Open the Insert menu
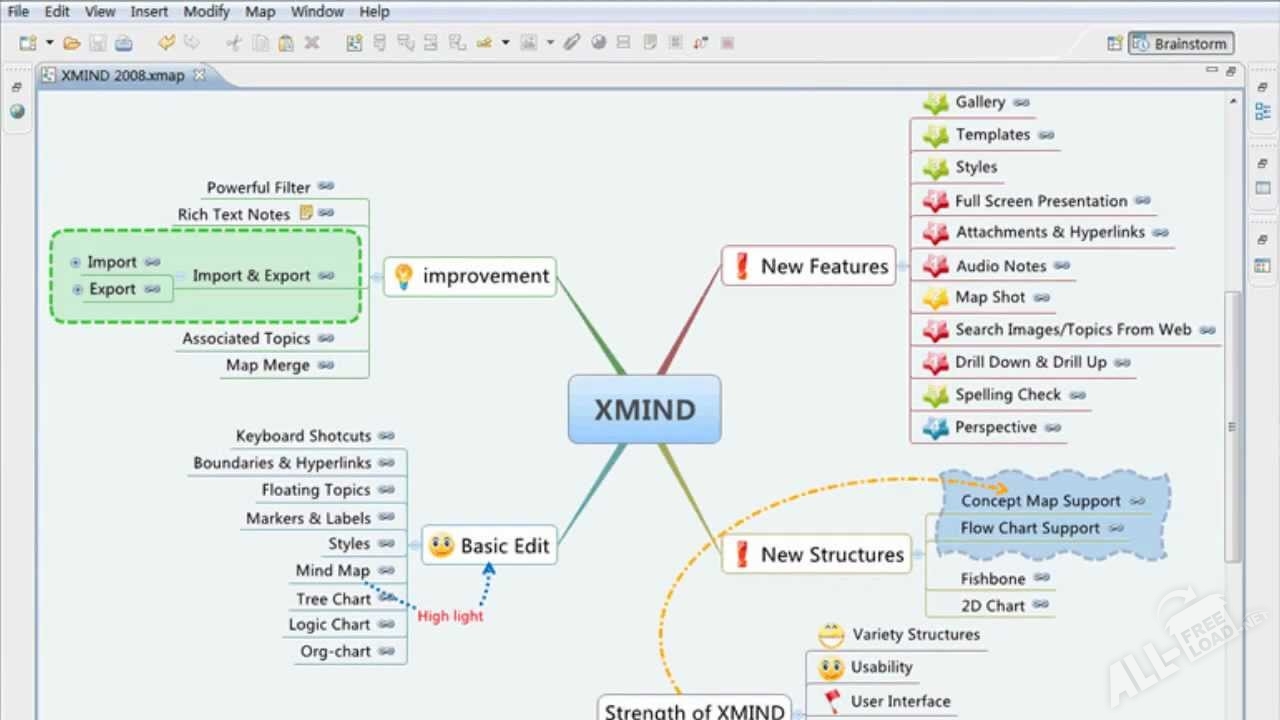 (x=149, y=12)
